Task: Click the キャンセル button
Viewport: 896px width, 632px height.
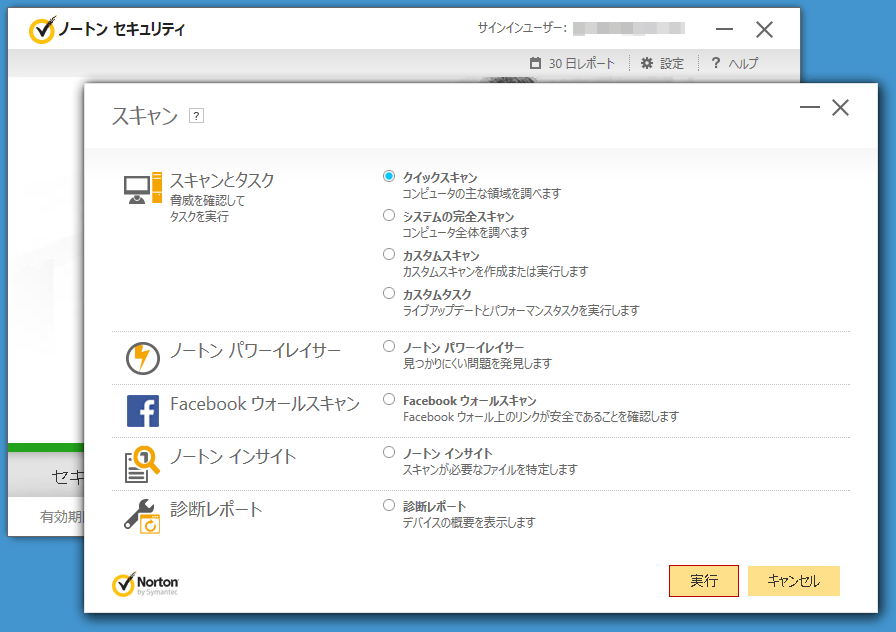Action: coord(794,581)
